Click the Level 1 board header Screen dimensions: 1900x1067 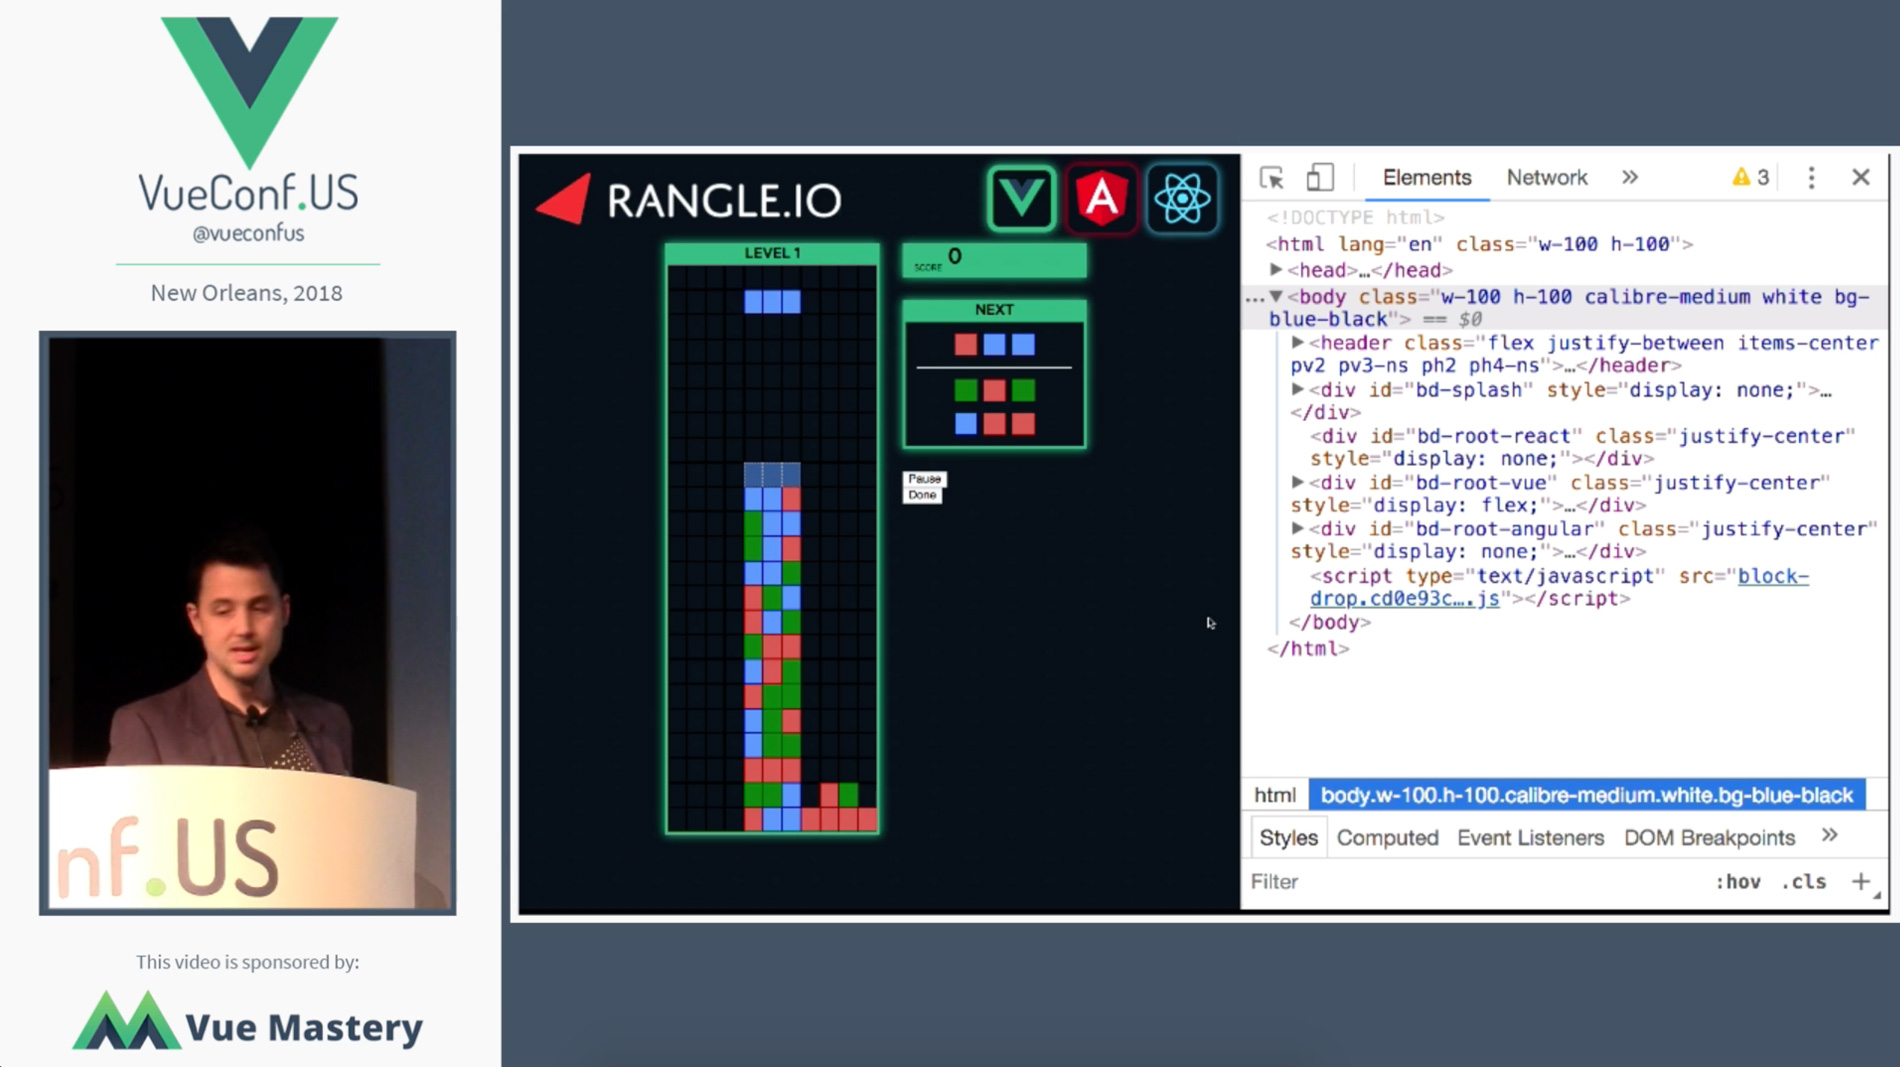click(772, 253)
